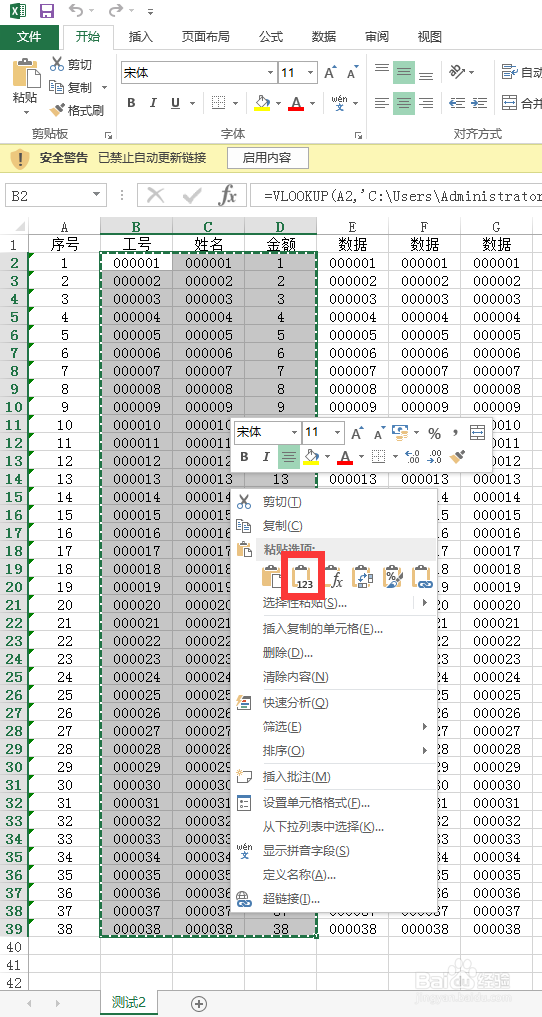Select the column E header
Image resolution: width=542 pixels, height=1017 pixels.
[x=352, y=226]
